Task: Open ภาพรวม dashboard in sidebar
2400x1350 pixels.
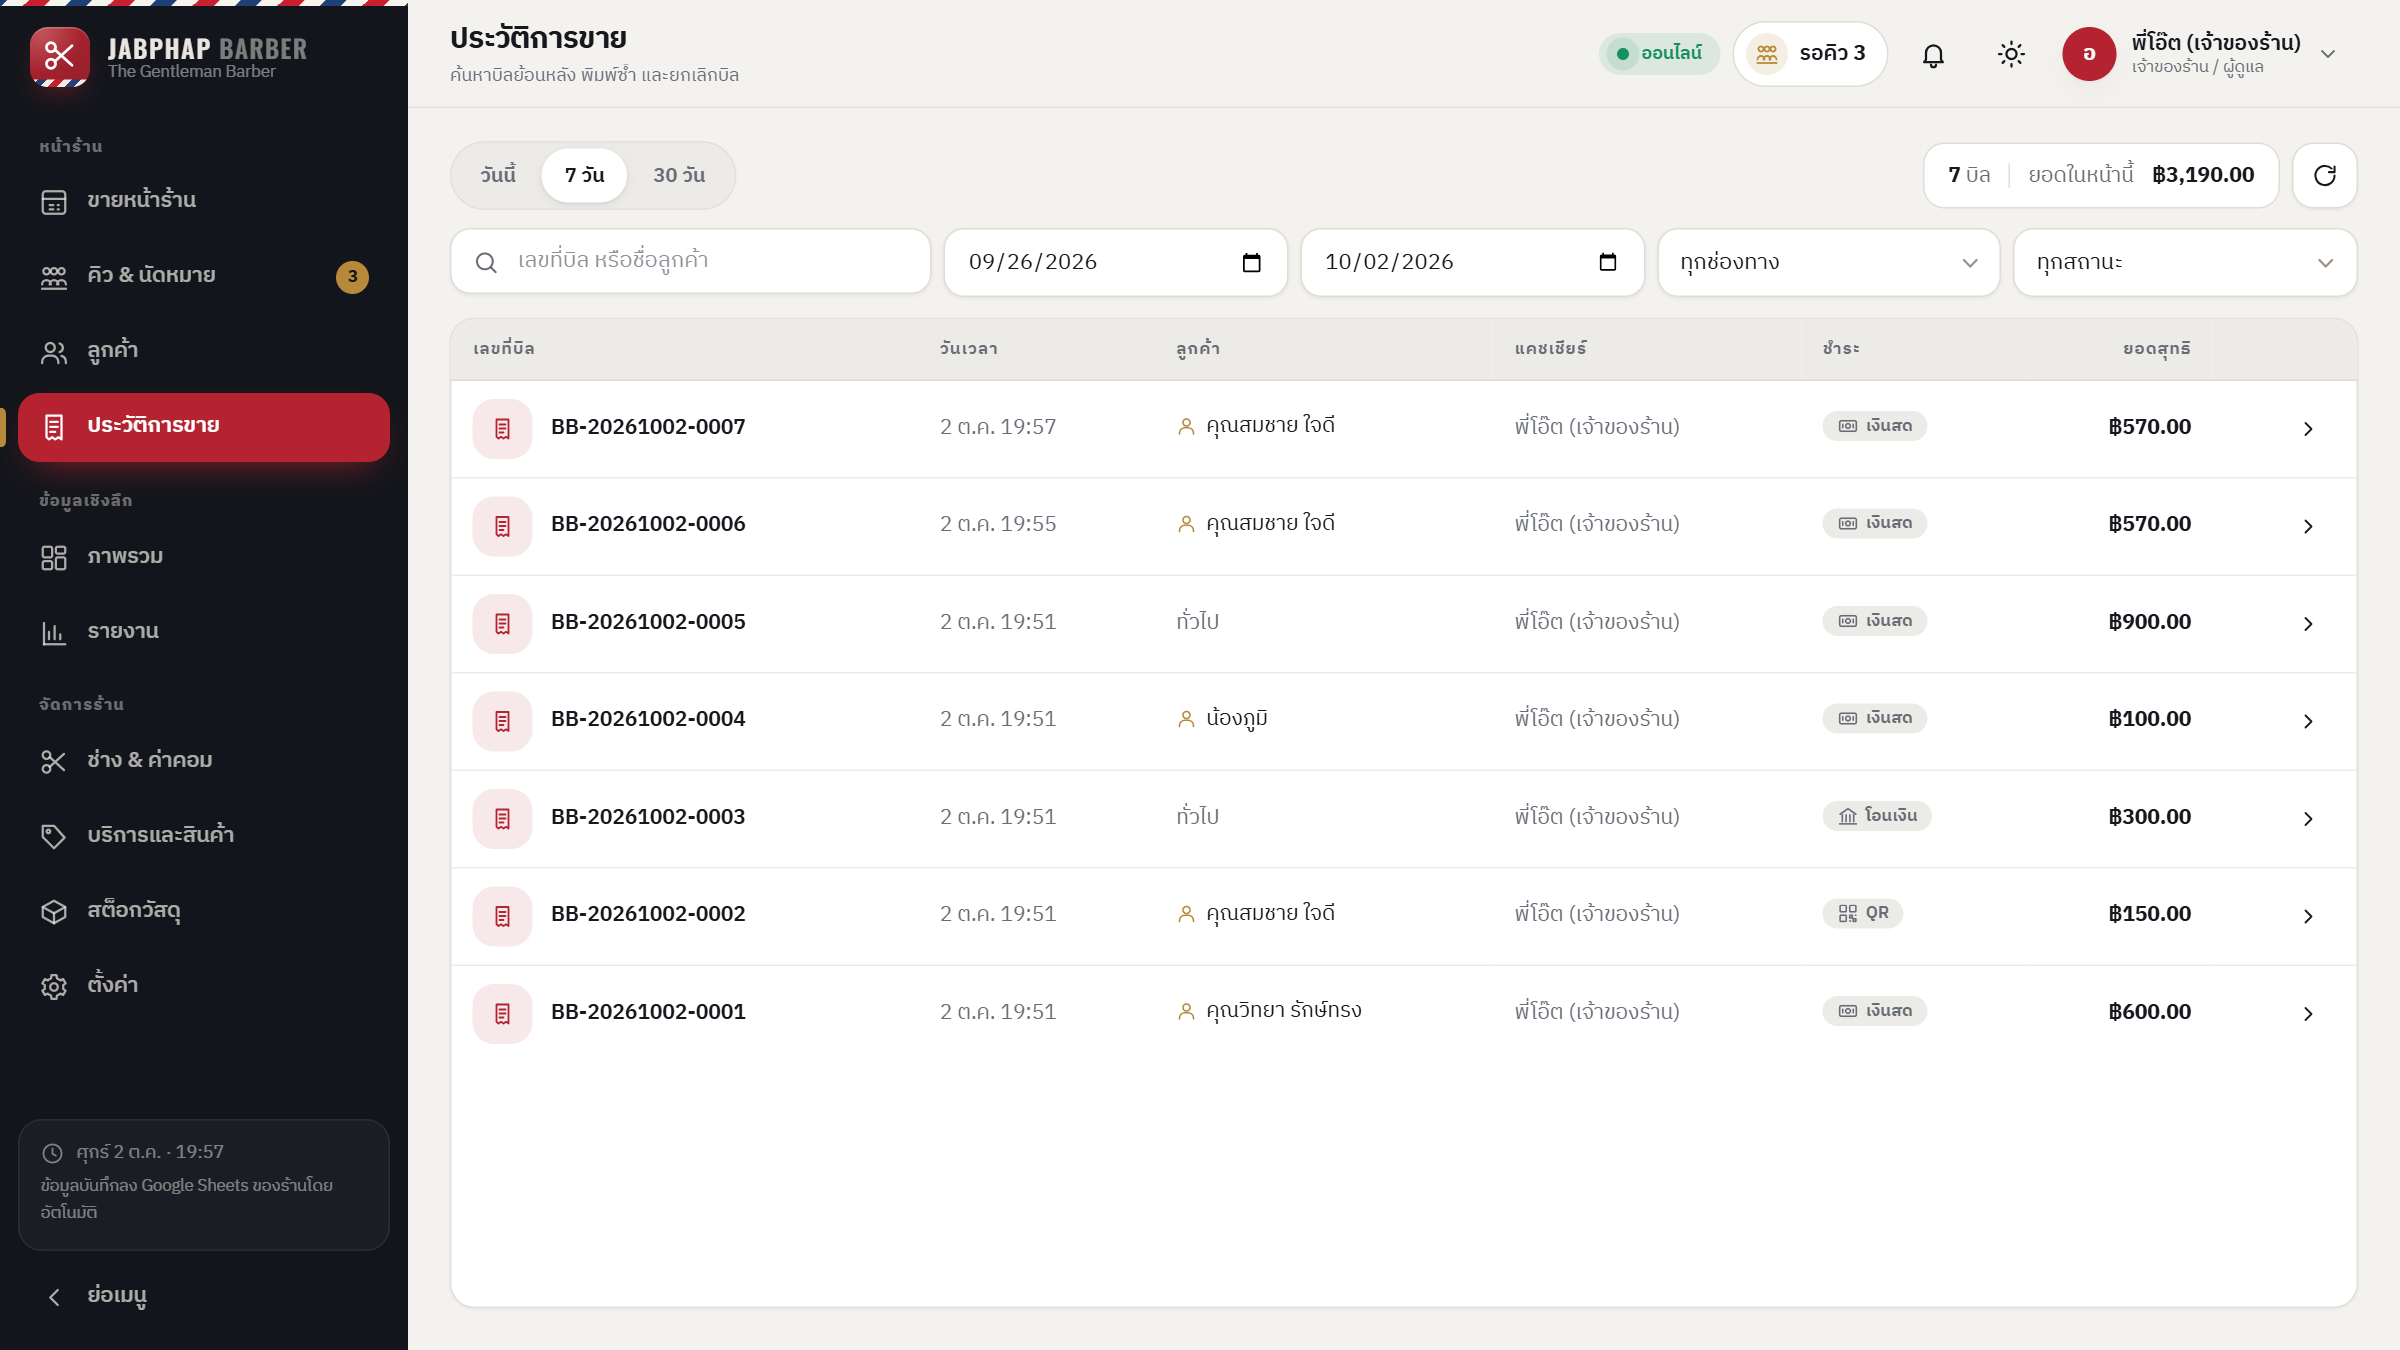Action: click(204, 557)
